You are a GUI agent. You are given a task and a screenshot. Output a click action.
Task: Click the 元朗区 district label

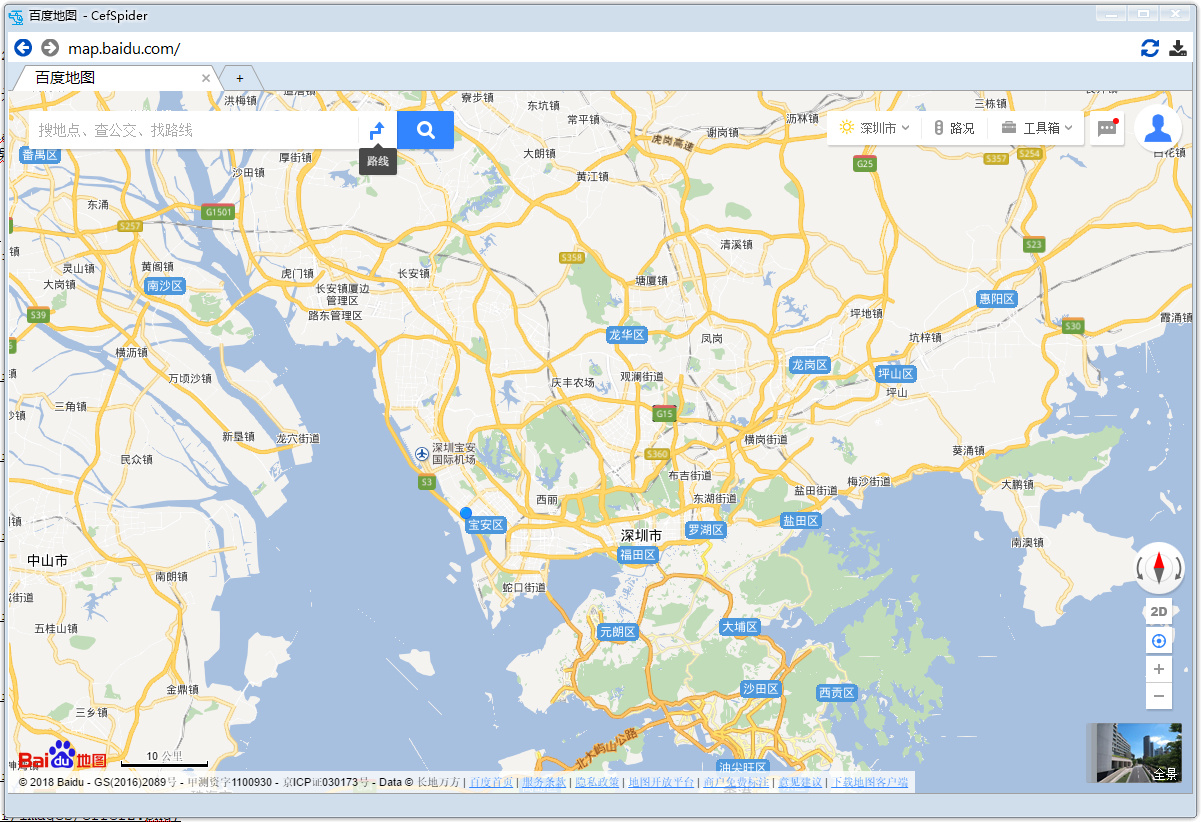(x=617, y=632)
